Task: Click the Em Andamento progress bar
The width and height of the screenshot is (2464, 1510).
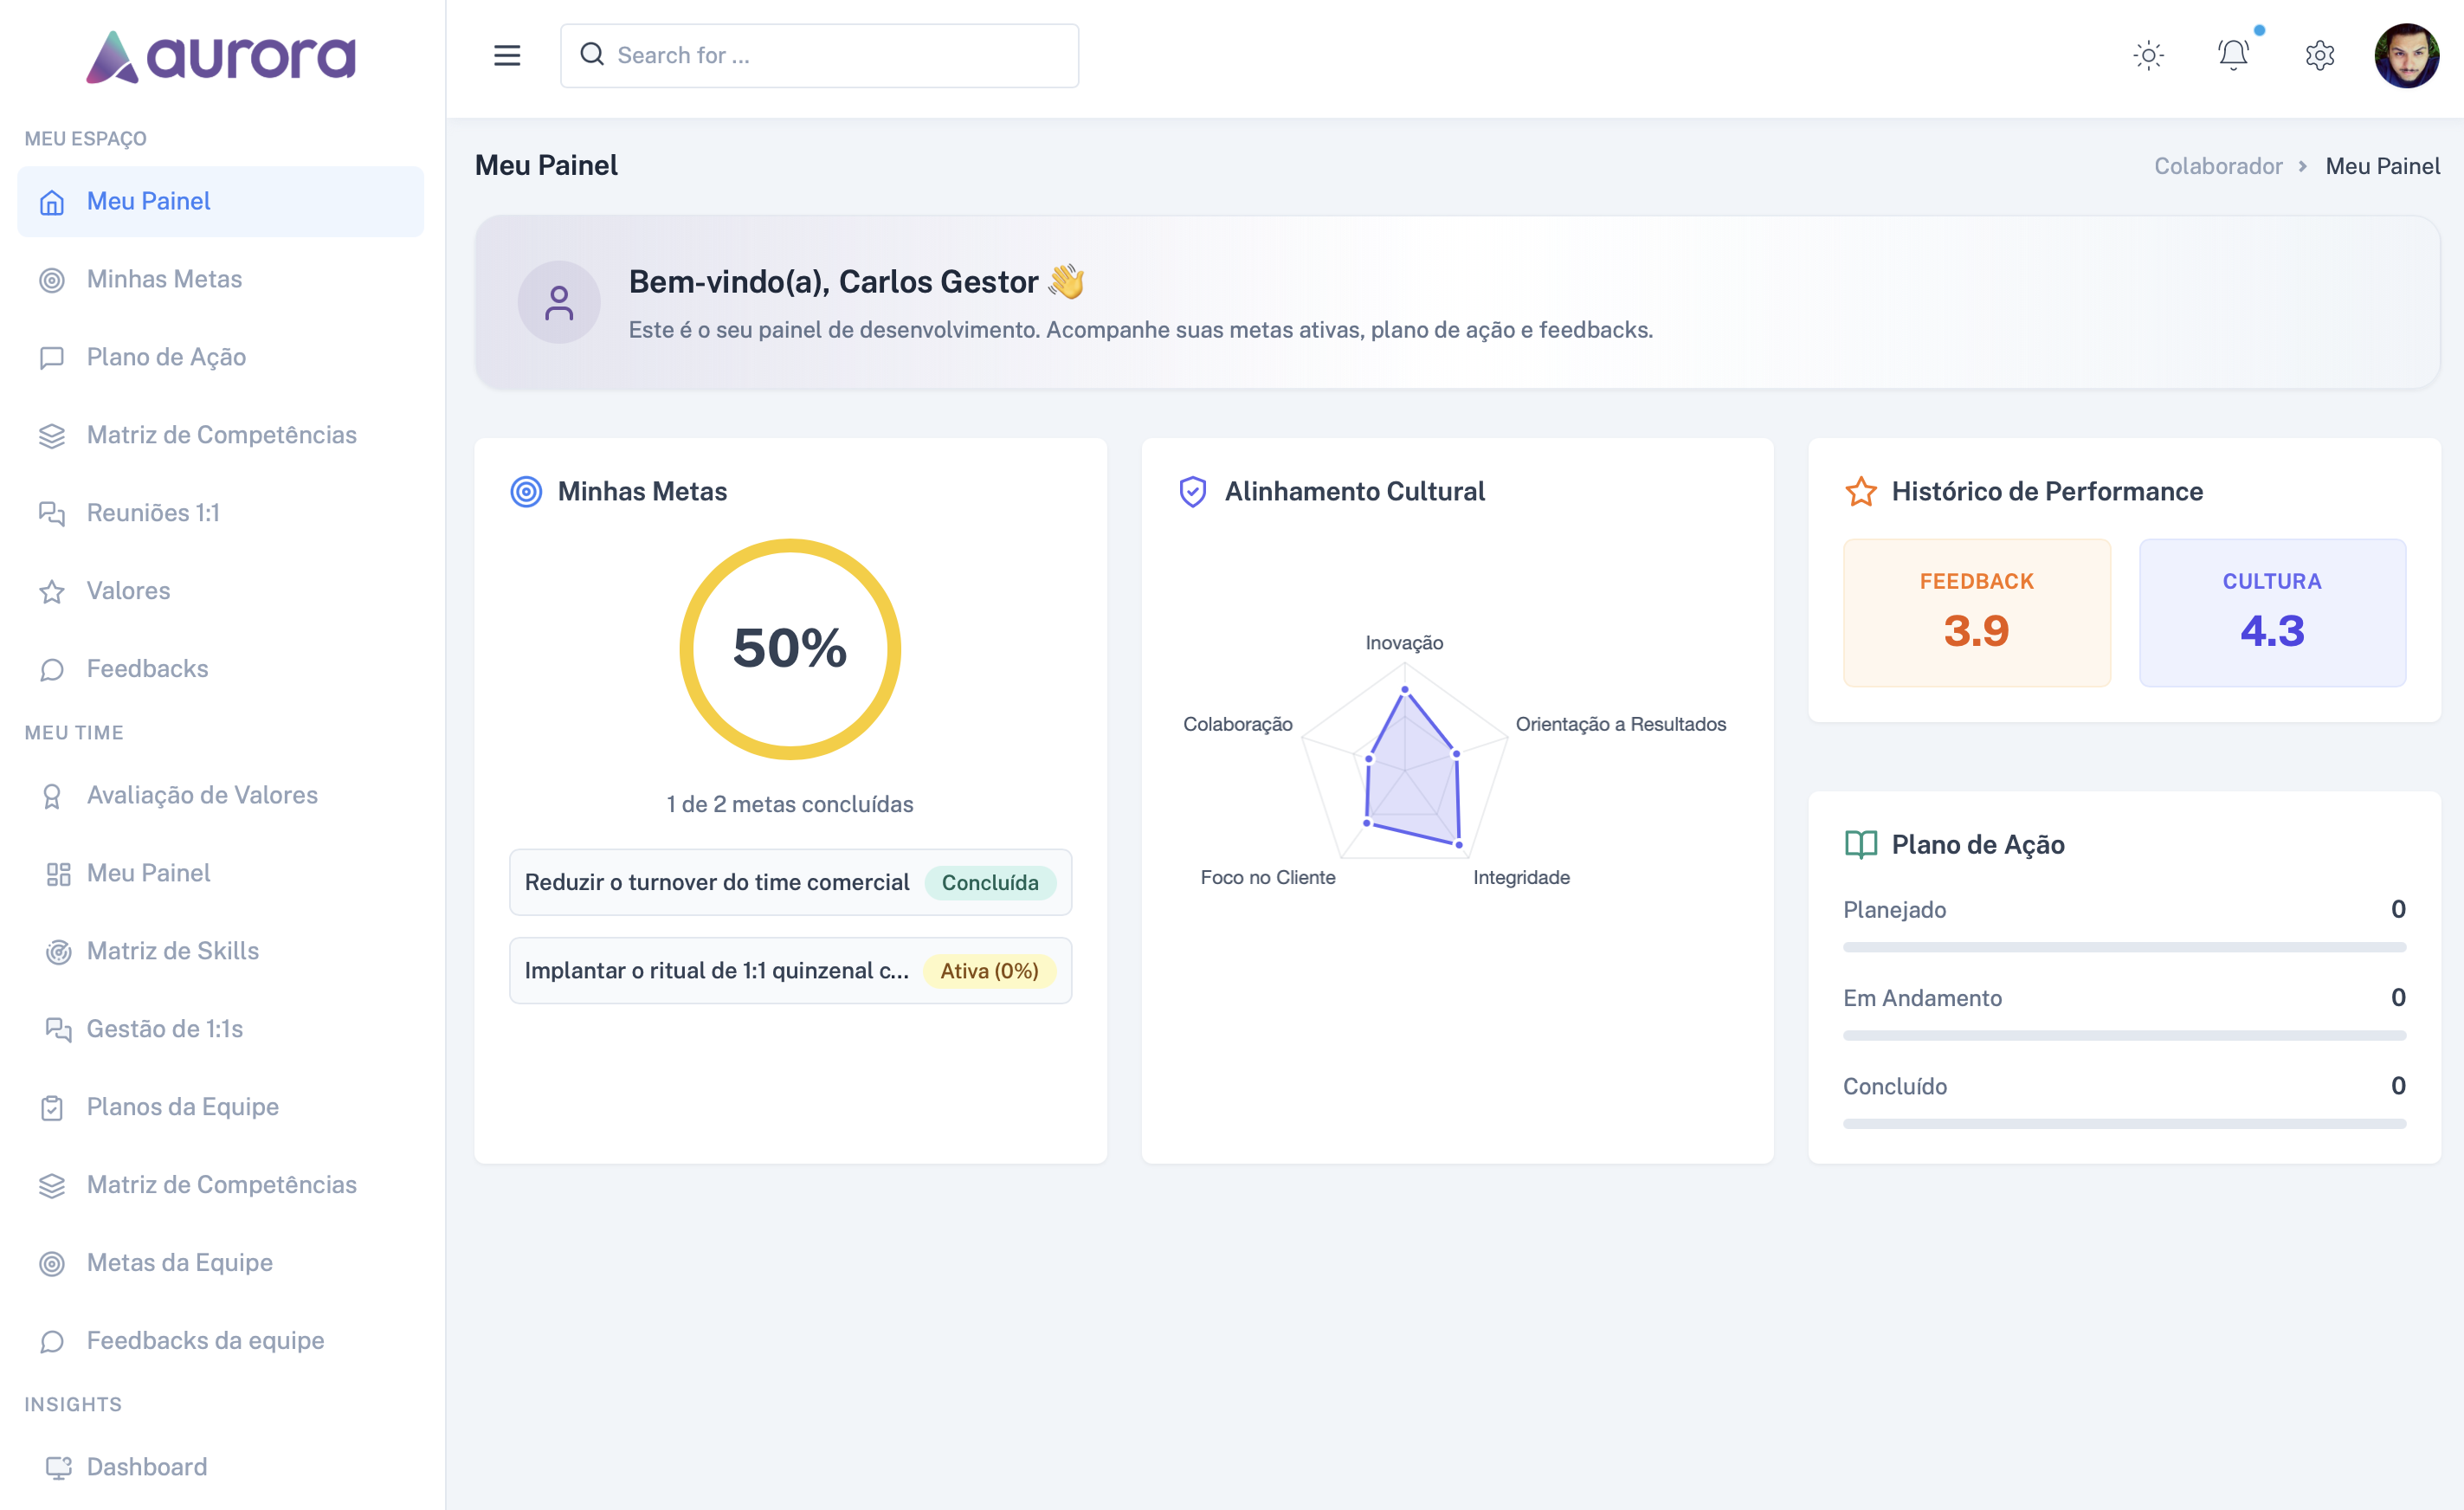Action: [2124, 1035]
